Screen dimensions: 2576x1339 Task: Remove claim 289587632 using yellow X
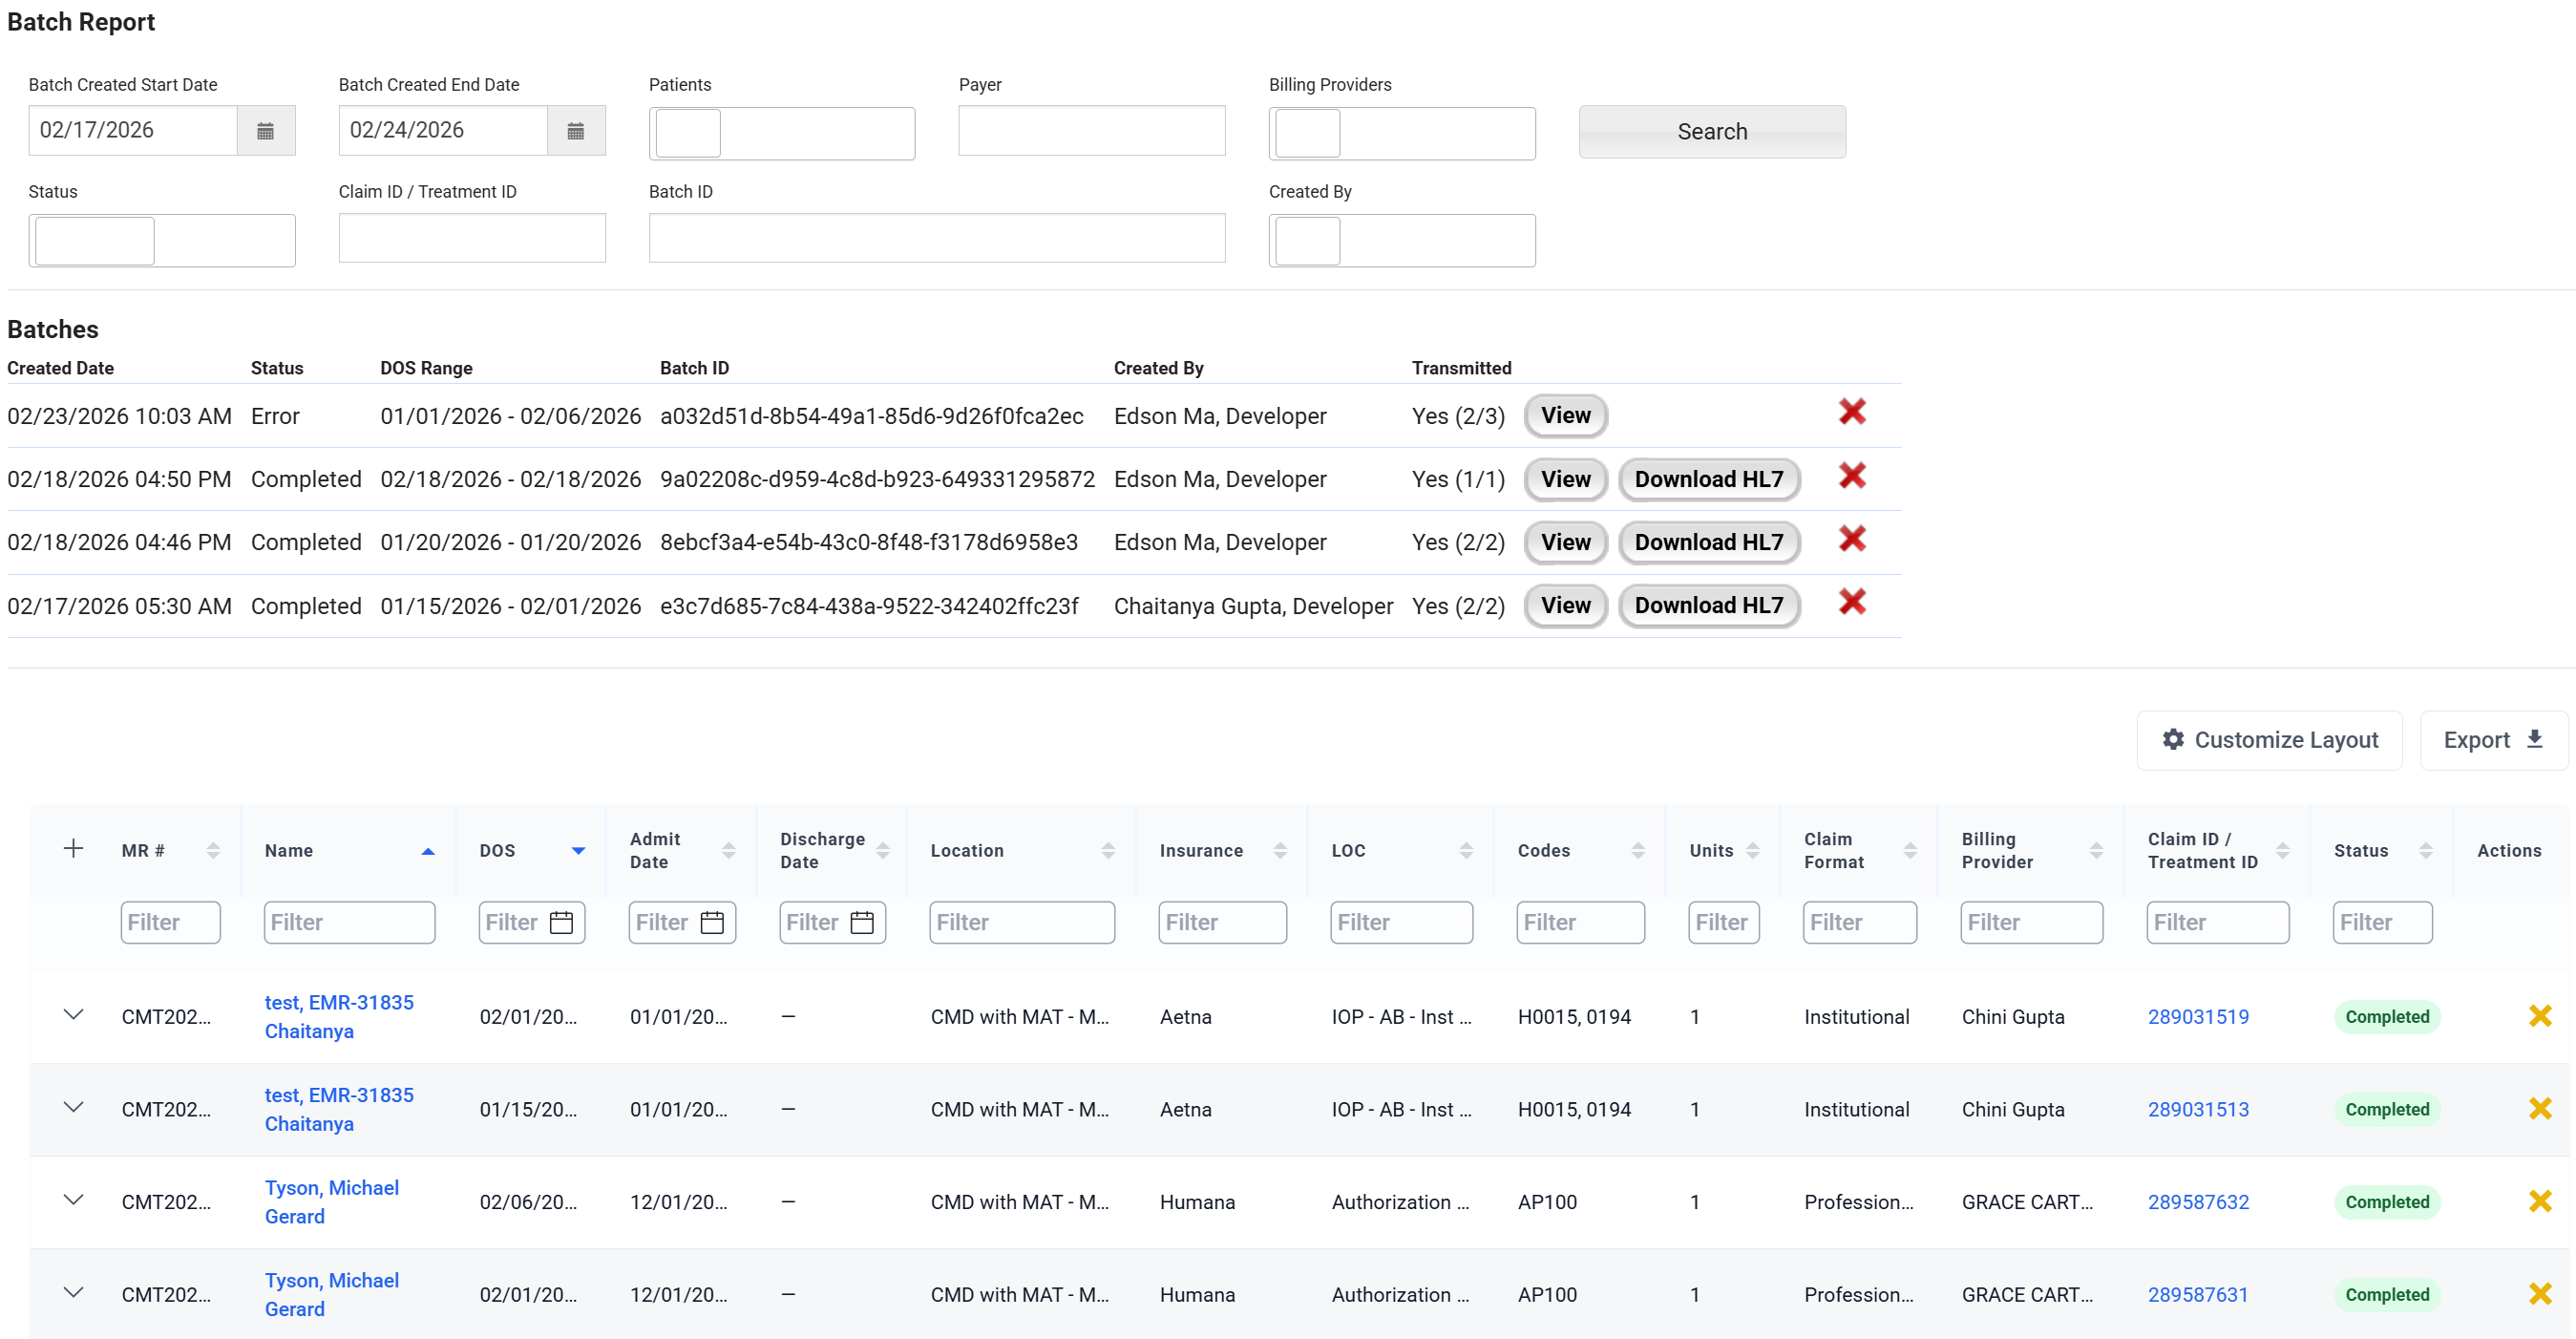(x=2539, y=1201)
